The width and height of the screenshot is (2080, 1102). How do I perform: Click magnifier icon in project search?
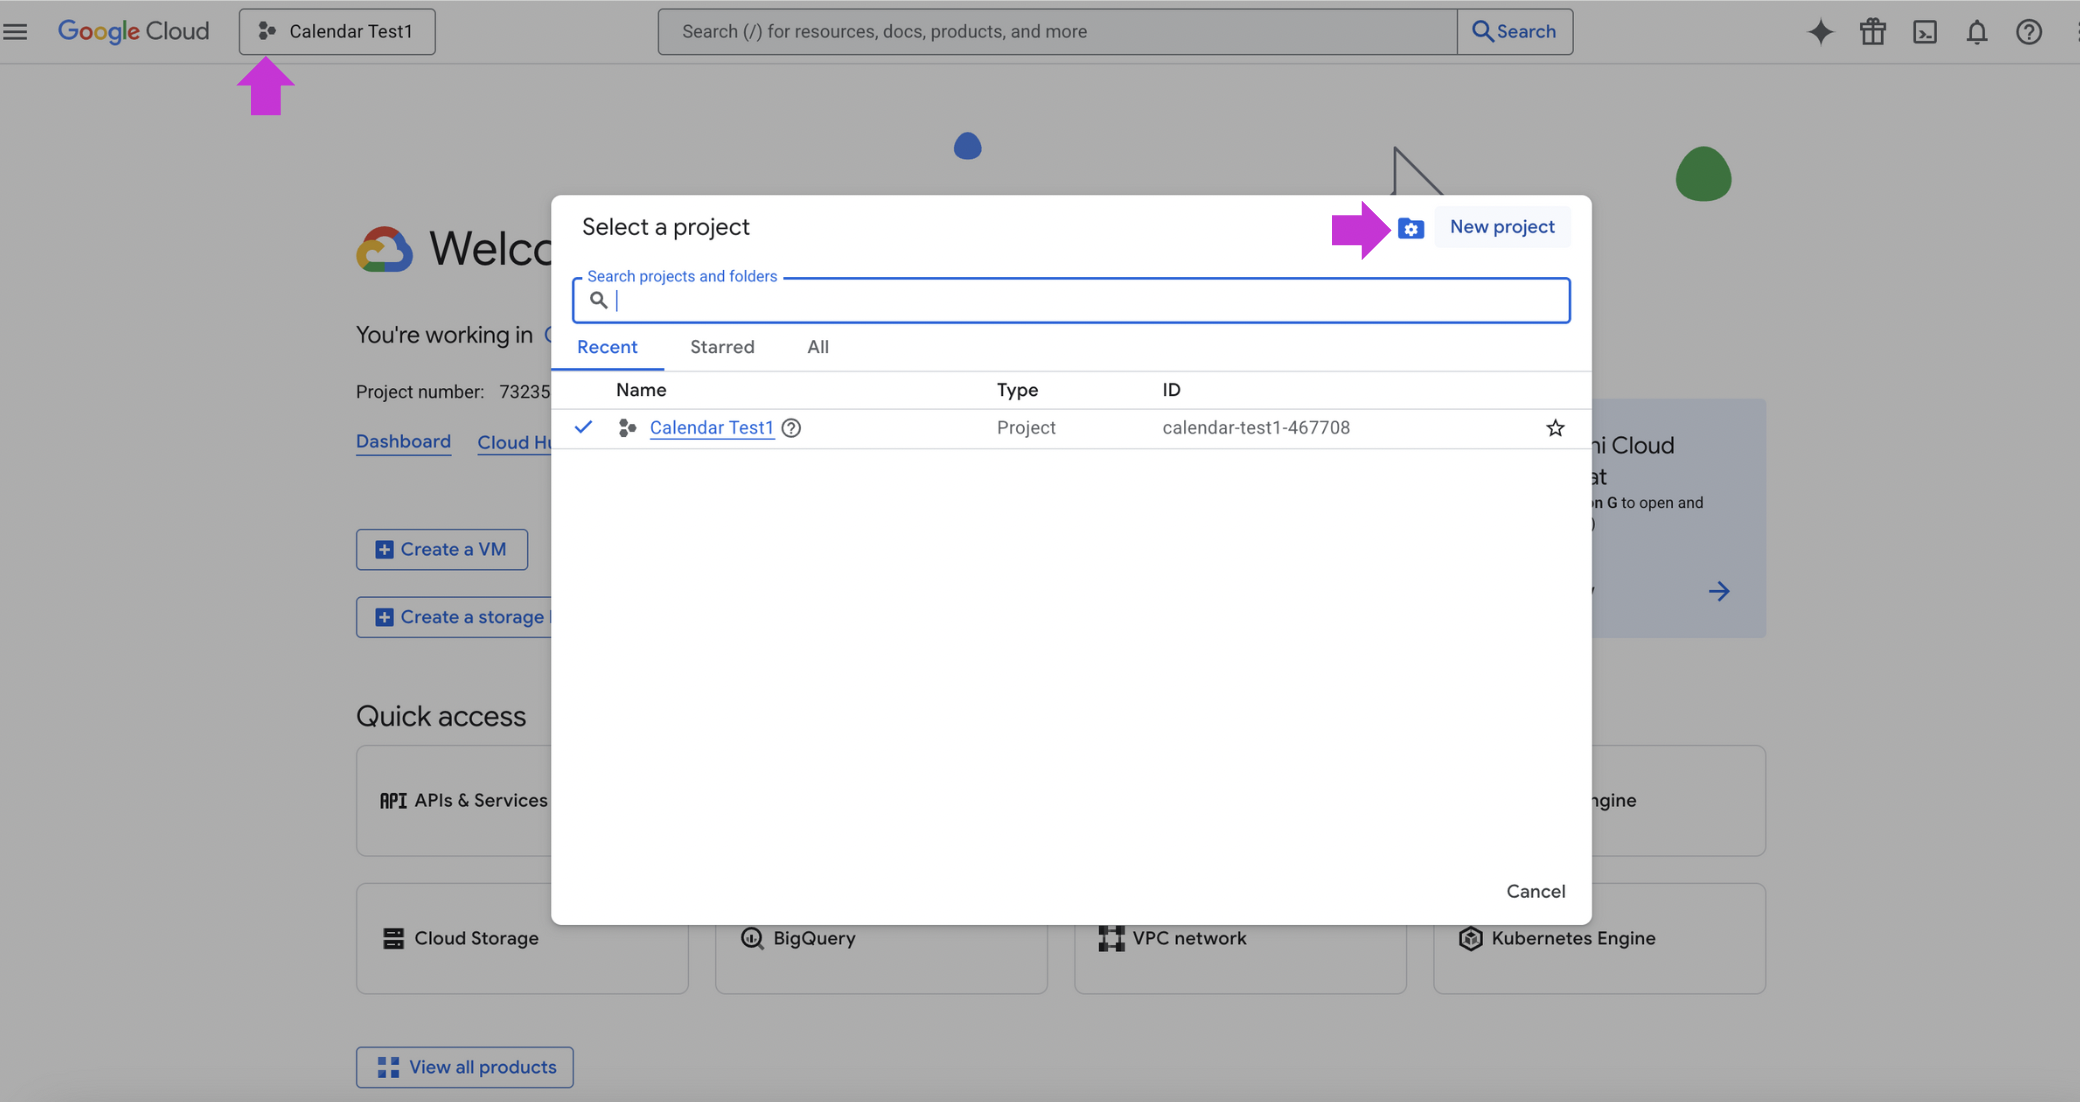click(x=598, y=300)
